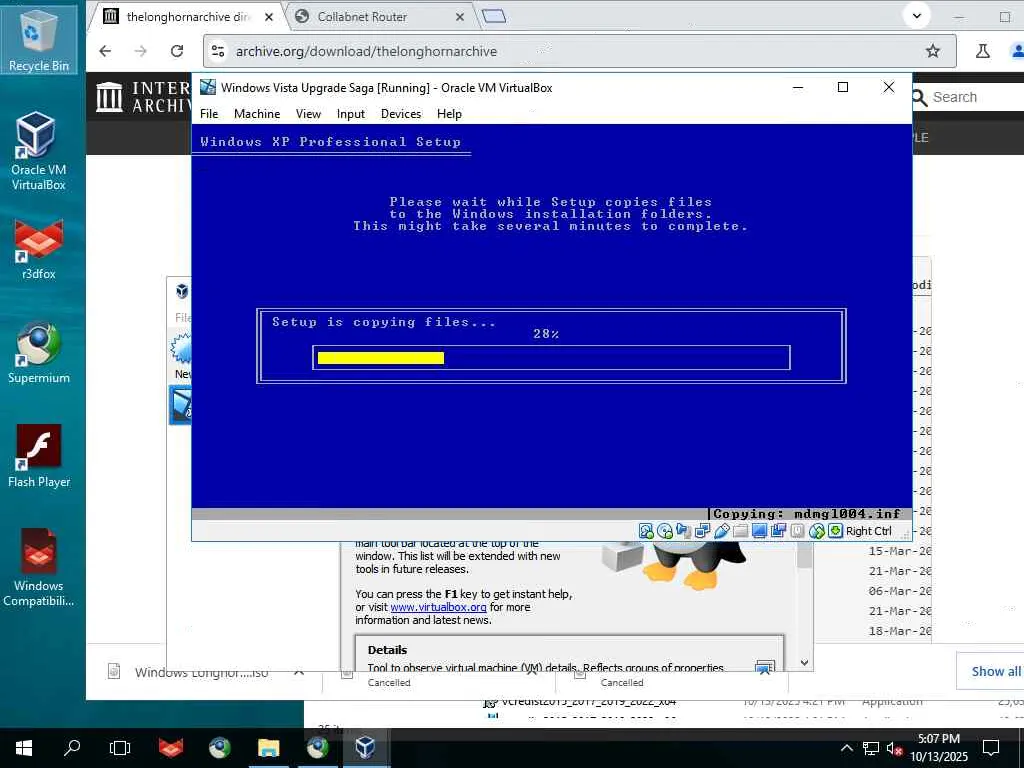Click the optical disk indicator in VirtualBox status bar

[x=665, y=531]
